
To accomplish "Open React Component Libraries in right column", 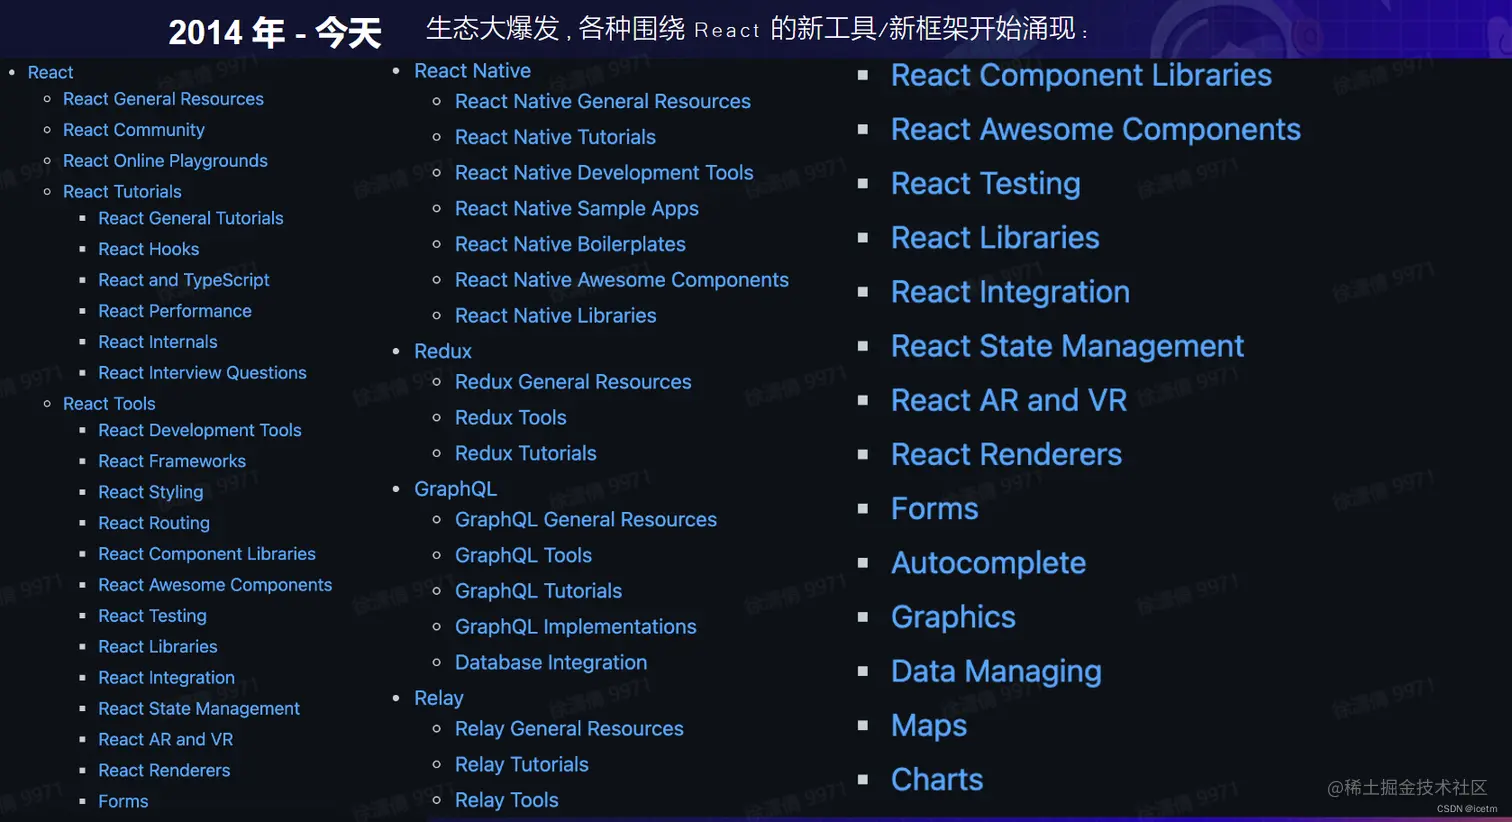I will point(1081,75).
